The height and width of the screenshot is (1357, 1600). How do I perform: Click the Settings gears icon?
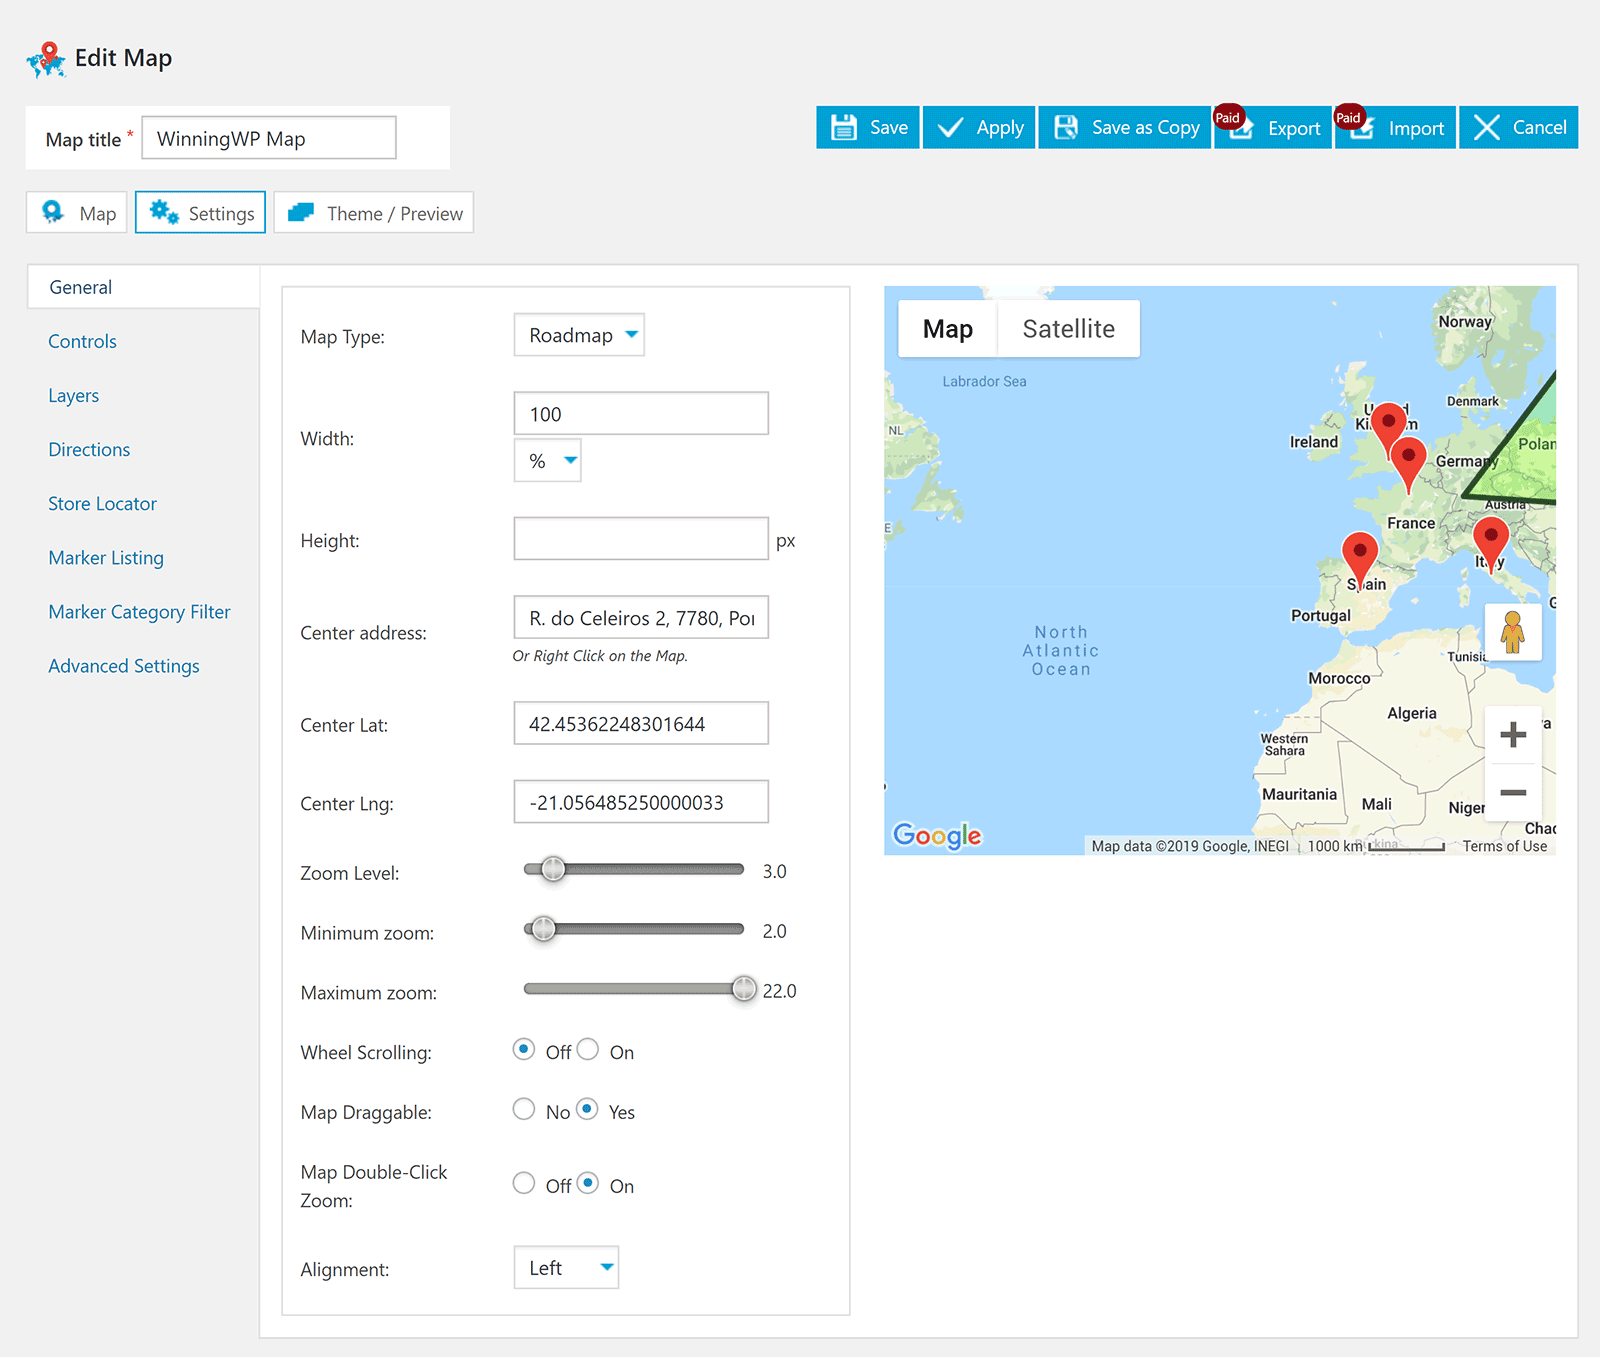click(x=164, y=211)
